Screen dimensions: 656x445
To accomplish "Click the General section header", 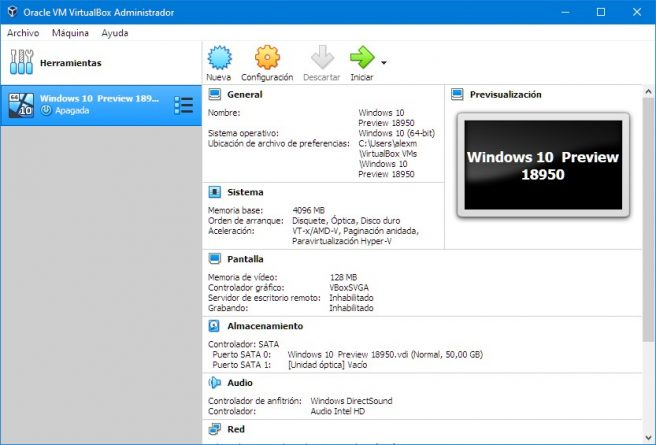I will [244, 95].
